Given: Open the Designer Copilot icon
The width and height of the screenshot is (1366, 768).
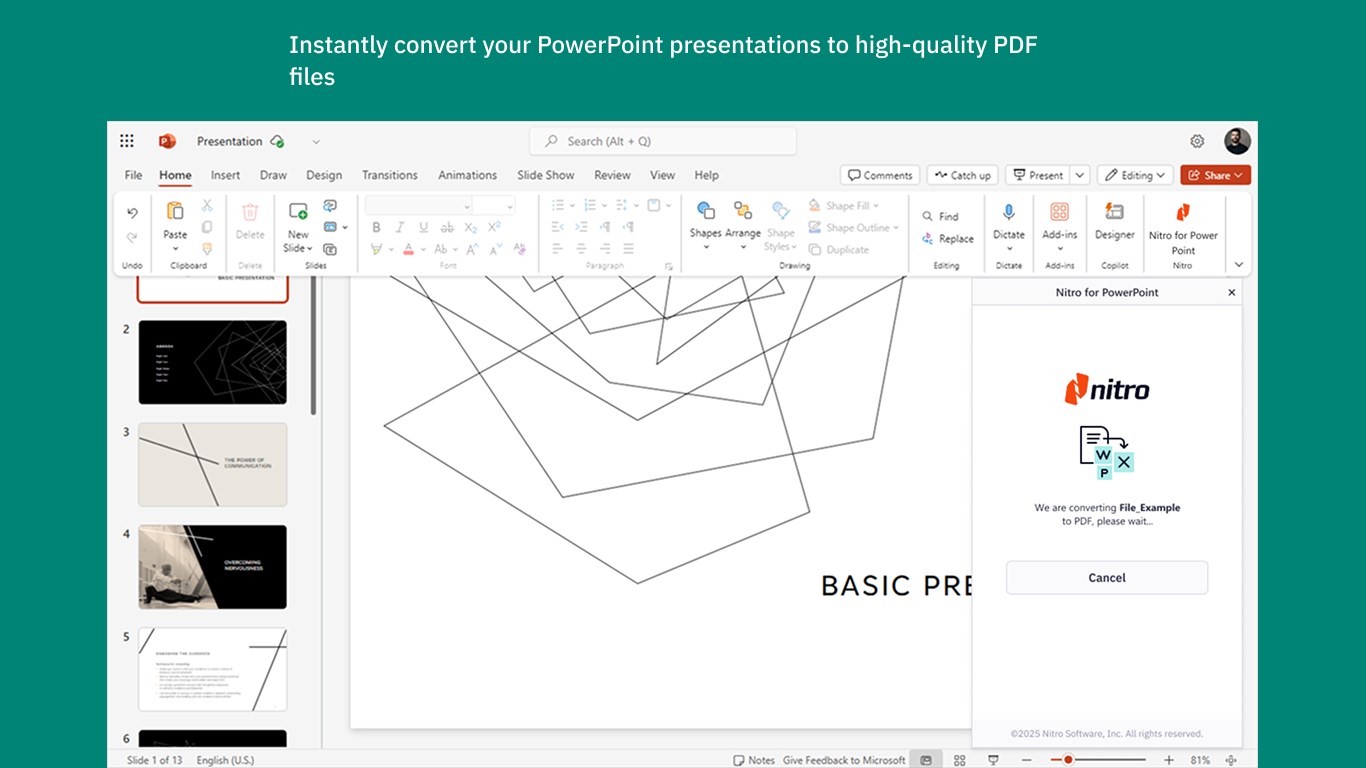Looking at the screenshot, I should pos(1114,211).
